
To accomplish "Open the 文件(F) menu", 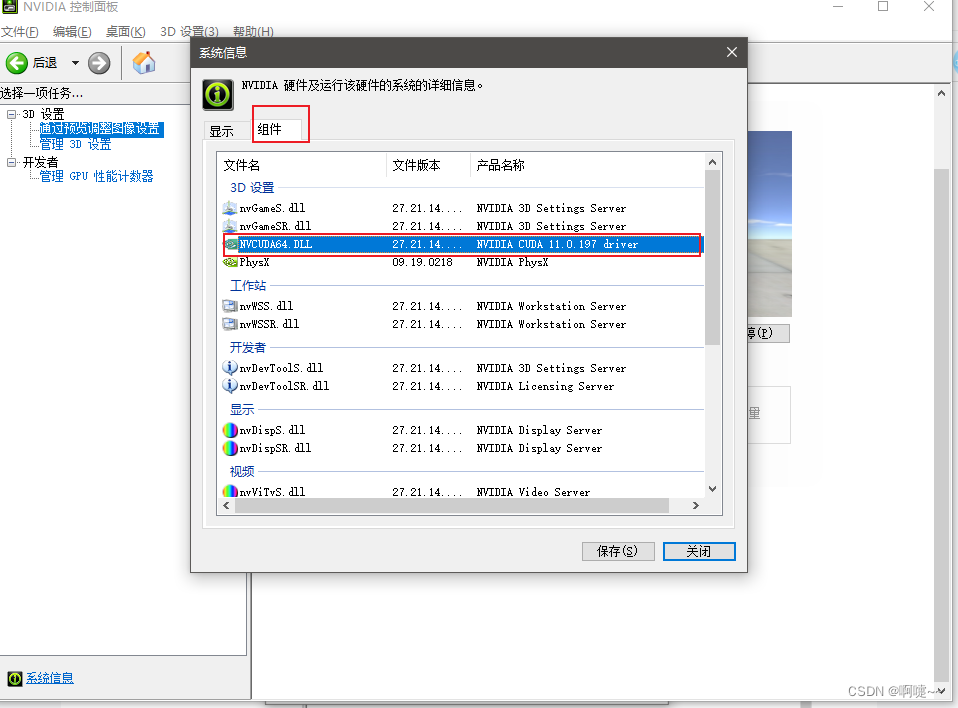I will (x=20, y=32).
